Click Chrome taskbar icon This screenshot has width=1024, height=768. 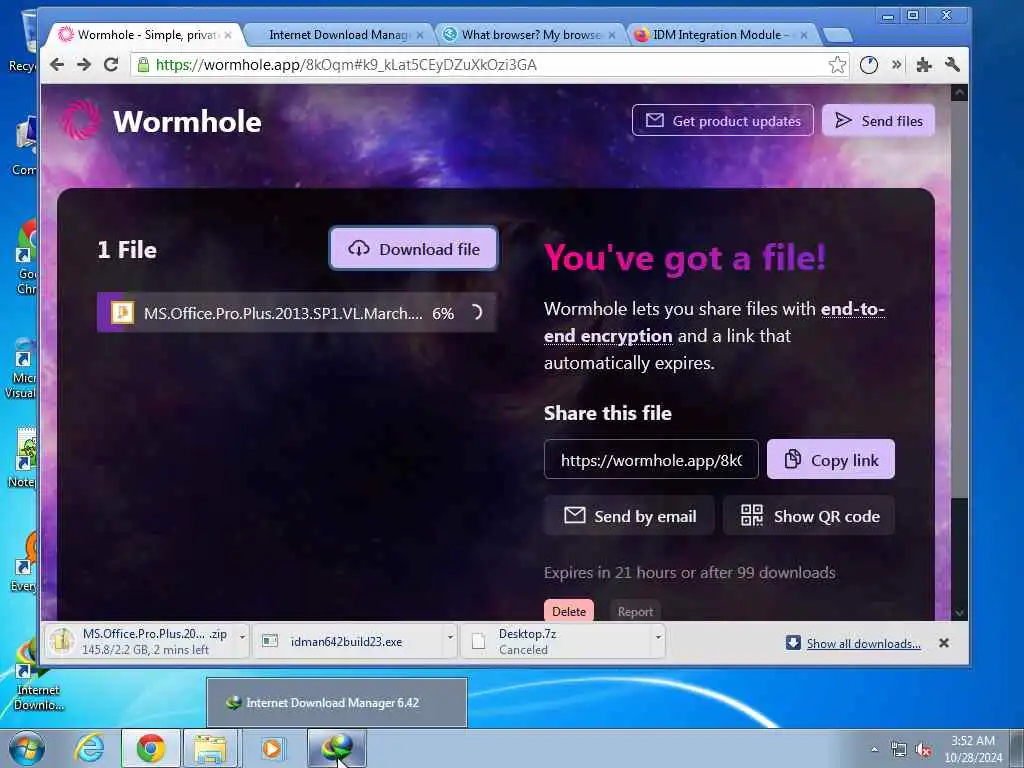(151, 748)
